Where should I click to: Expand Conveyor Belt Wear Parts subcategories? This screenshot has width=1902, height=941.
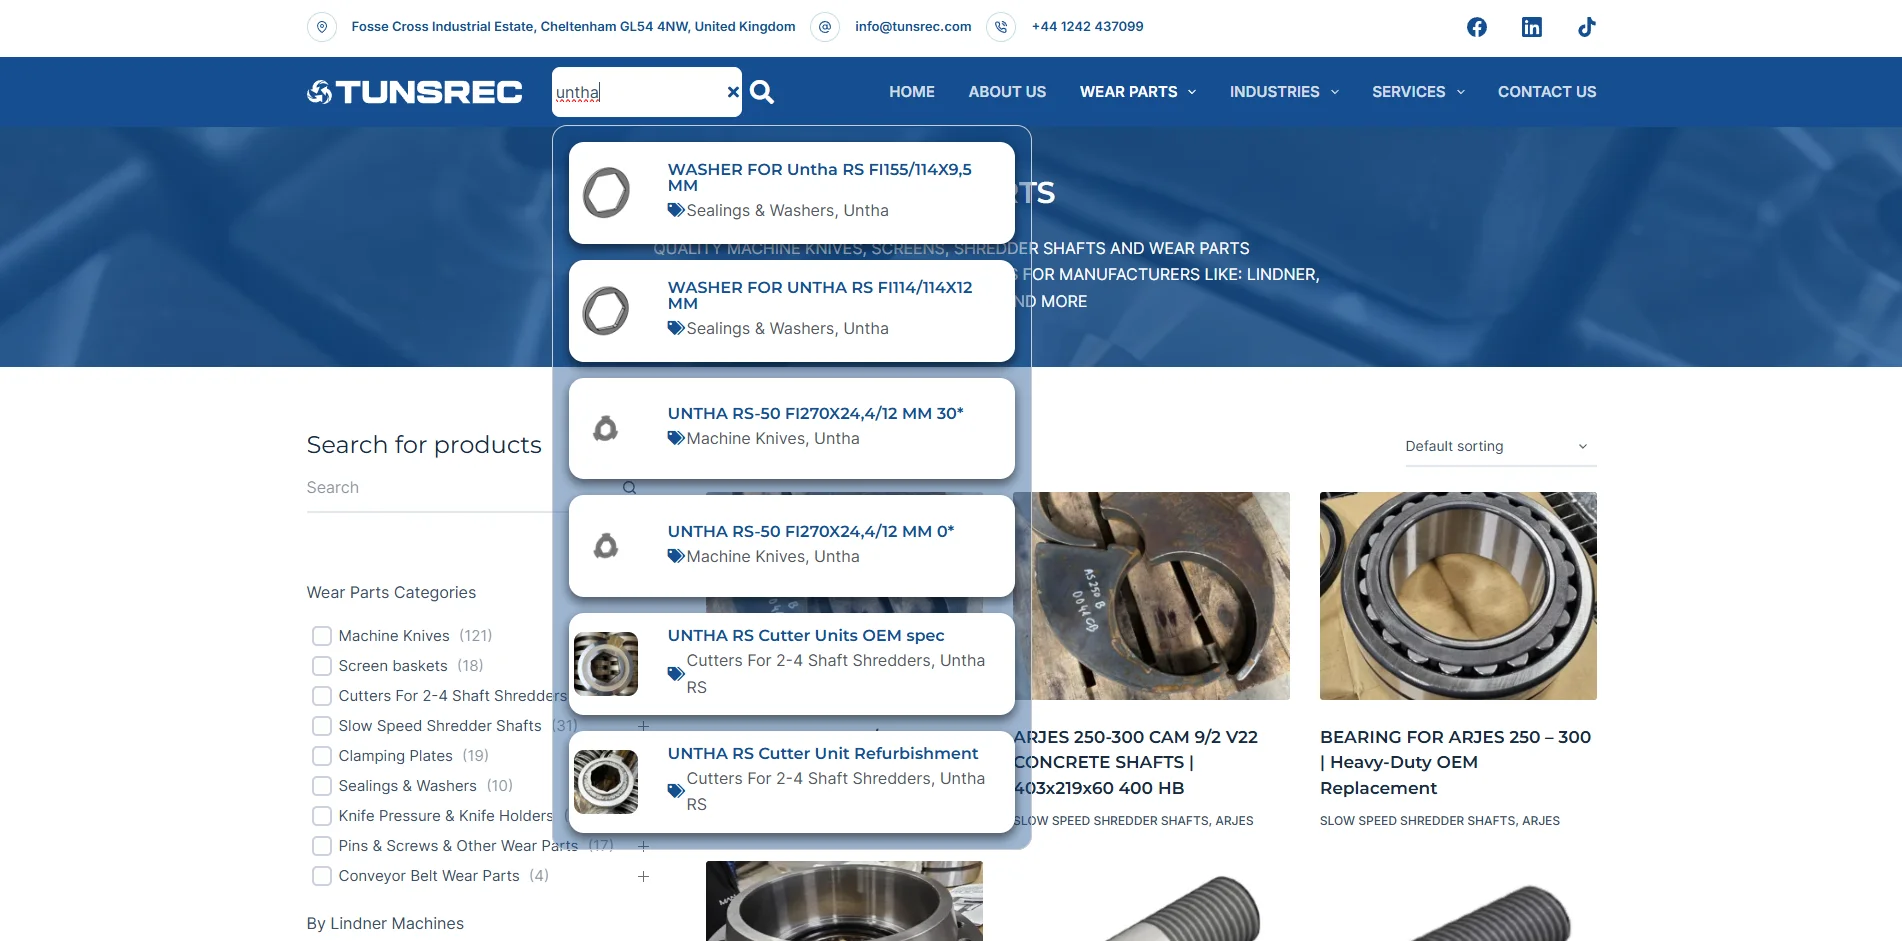[643, 876]
